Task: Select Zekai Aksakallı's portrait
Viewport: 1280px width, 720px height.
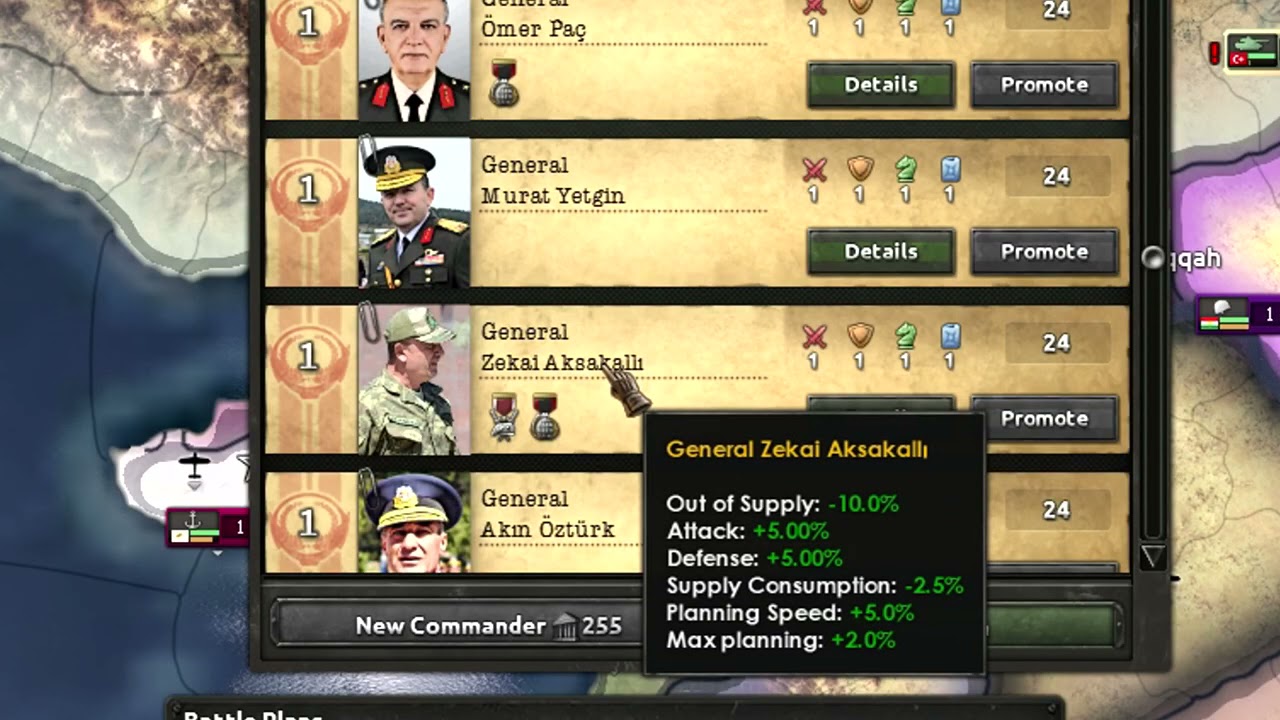Action: point(414,380)
